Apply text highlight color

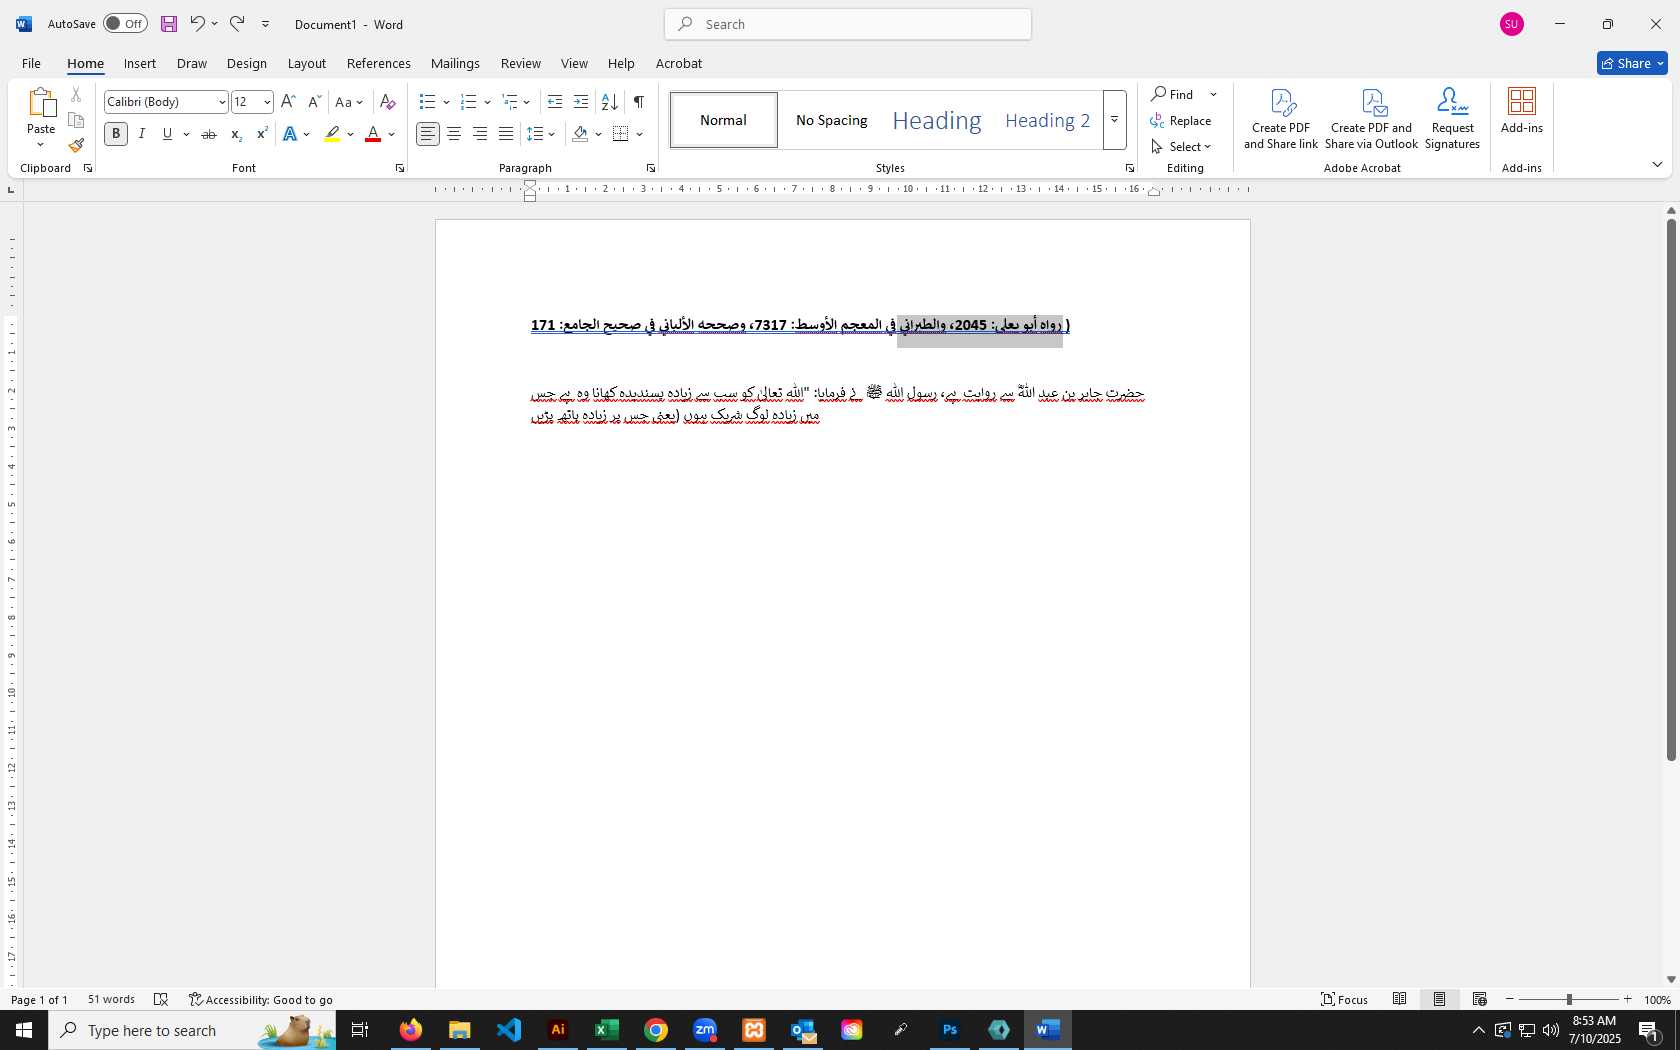(332, 134)
